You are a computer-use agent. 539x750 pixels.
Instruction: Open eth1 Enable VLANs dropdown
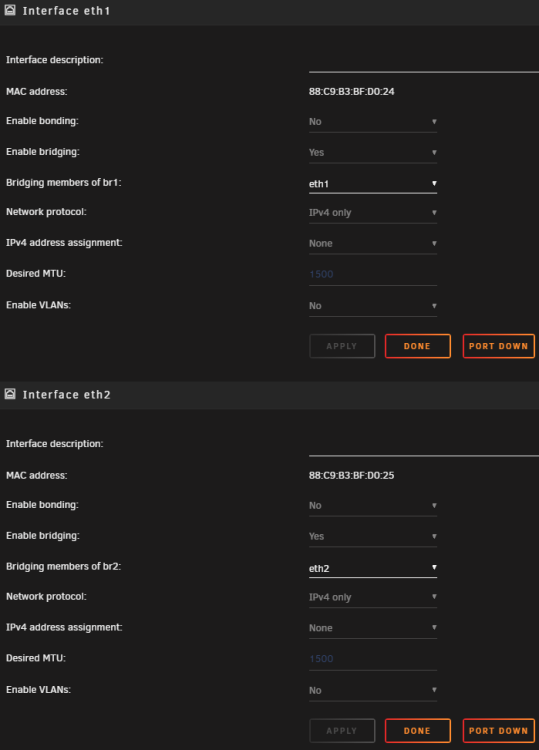[373, 306]
